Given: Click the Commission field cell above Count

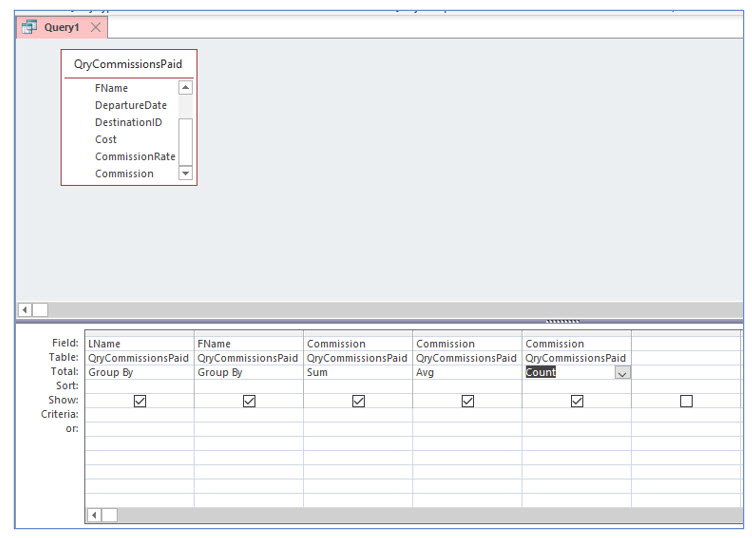Looking at the screenshot, I should pos(577,344).
